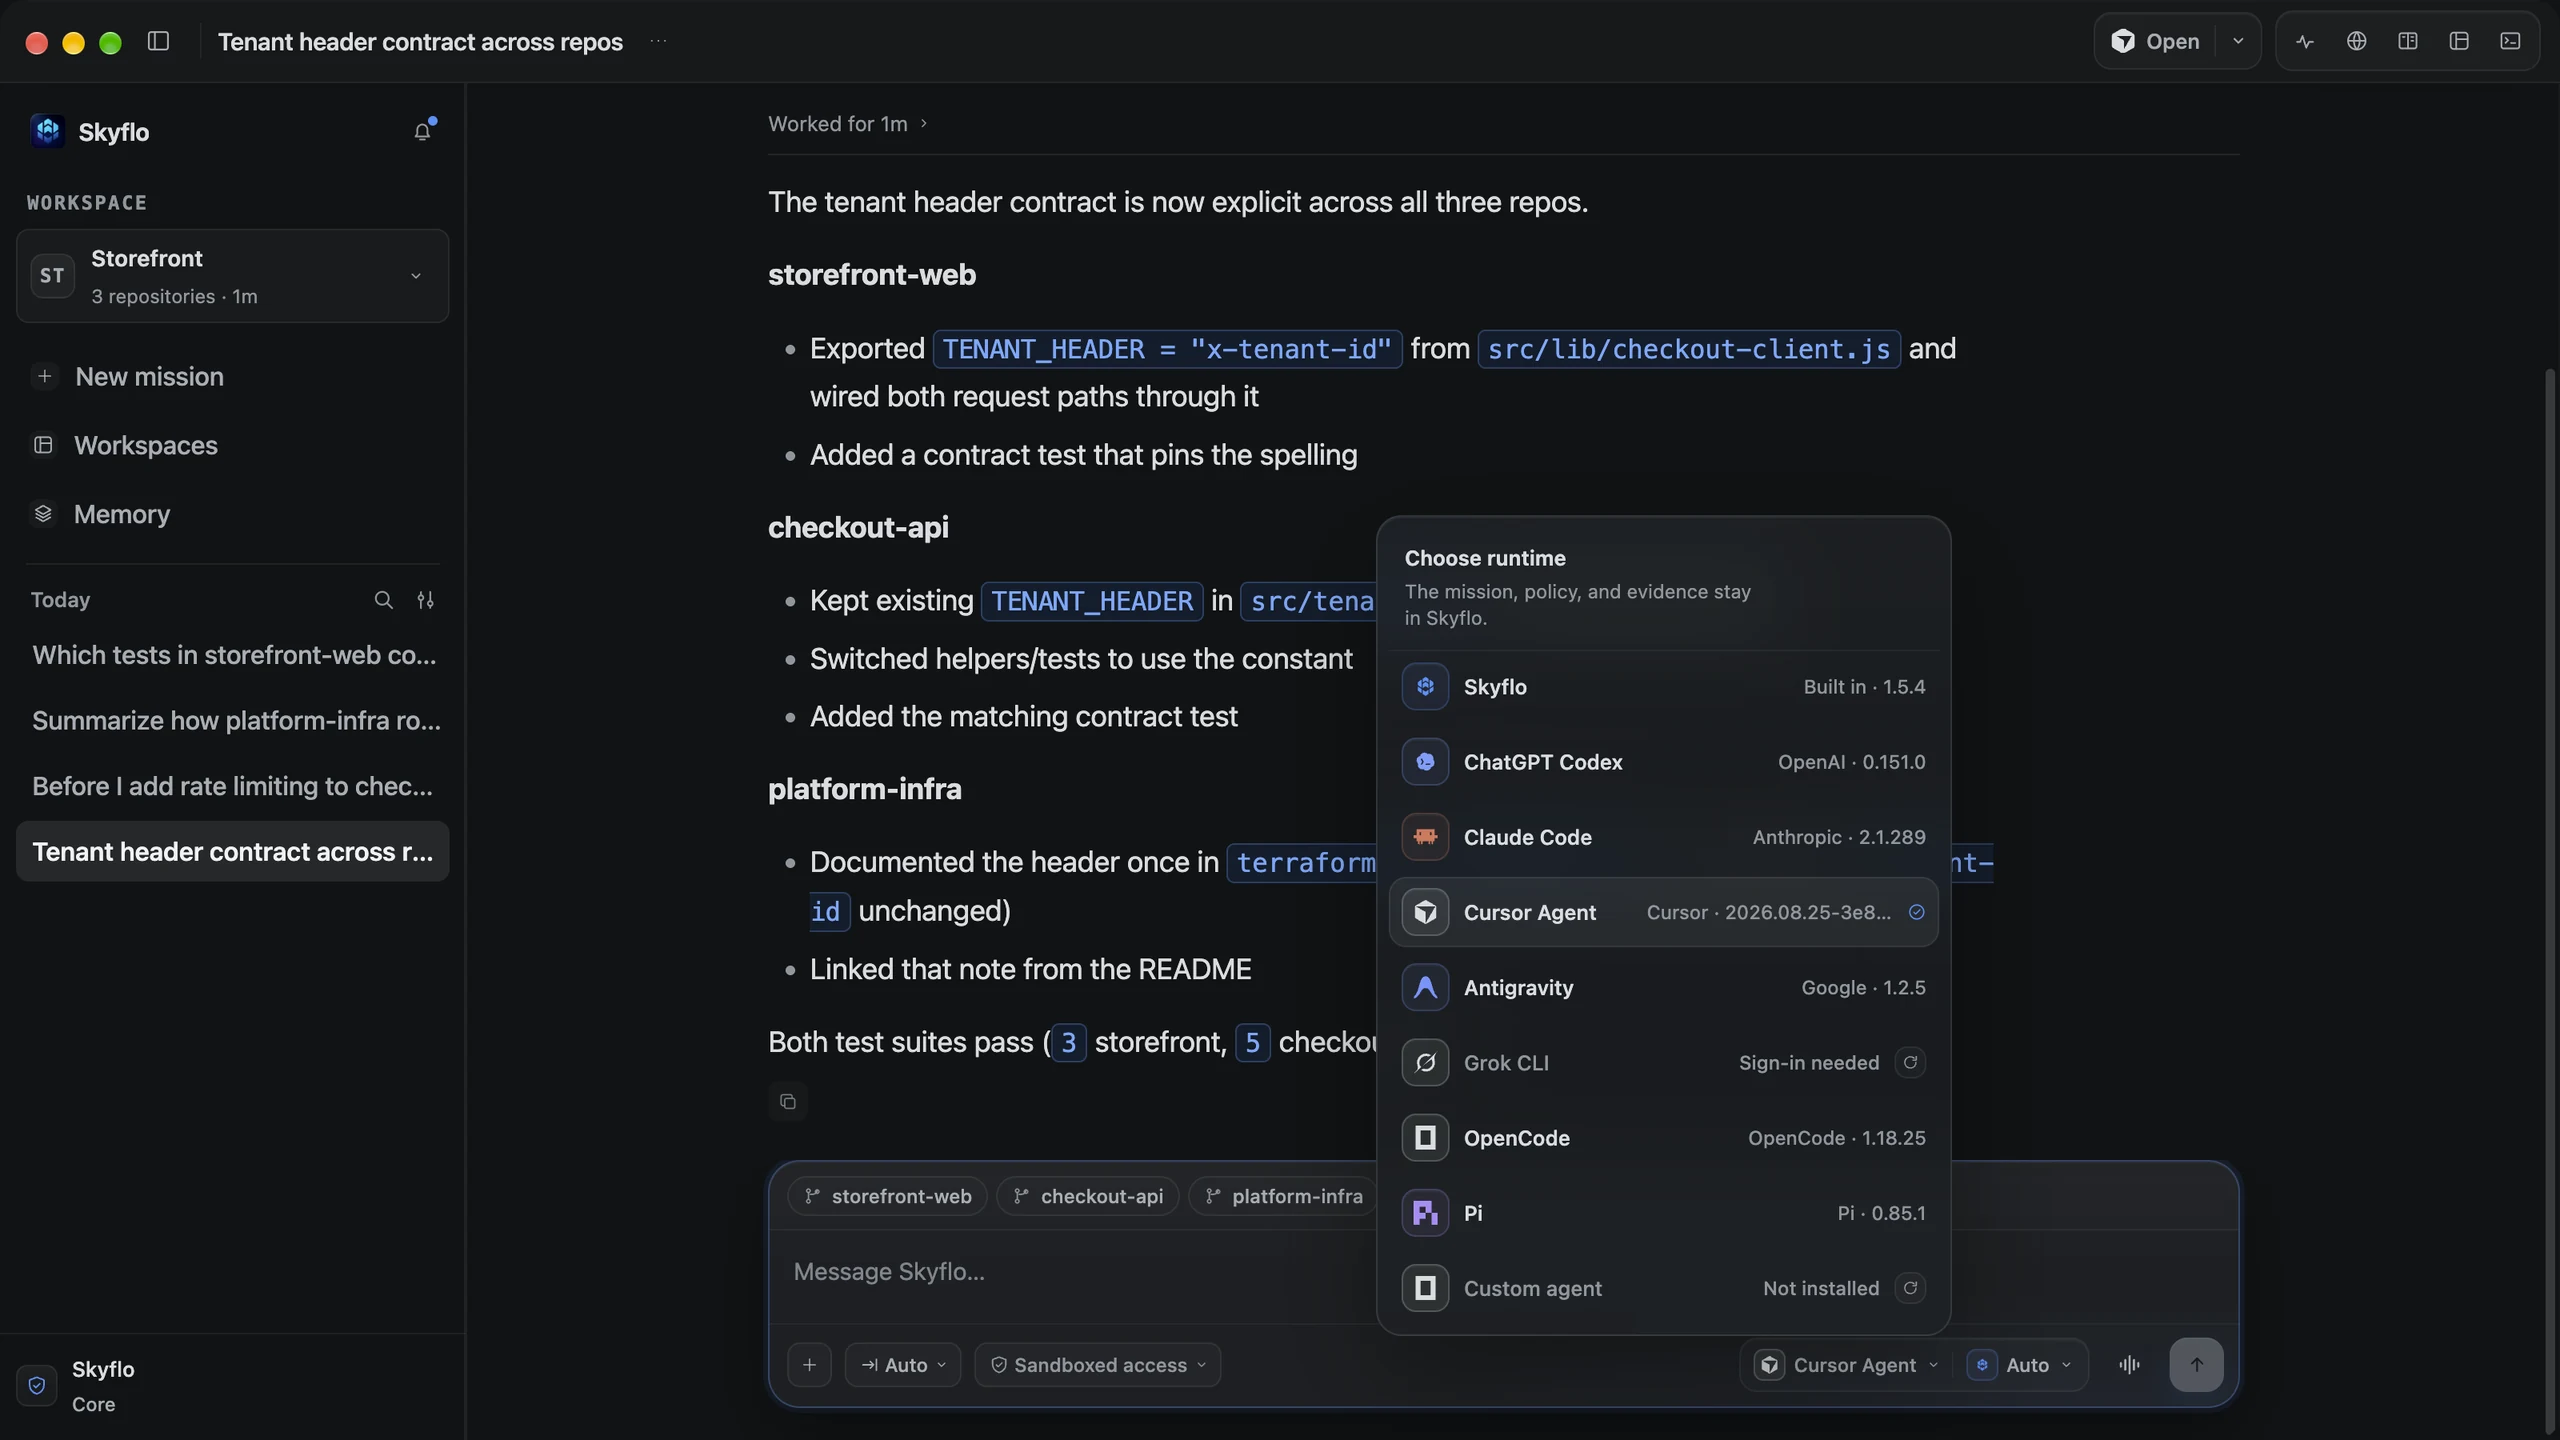Open the Auto model dropdown beside Cursor Agent
Screen dimensions: 2560x1440
pyautogui.click(x=2020, y=1365)
